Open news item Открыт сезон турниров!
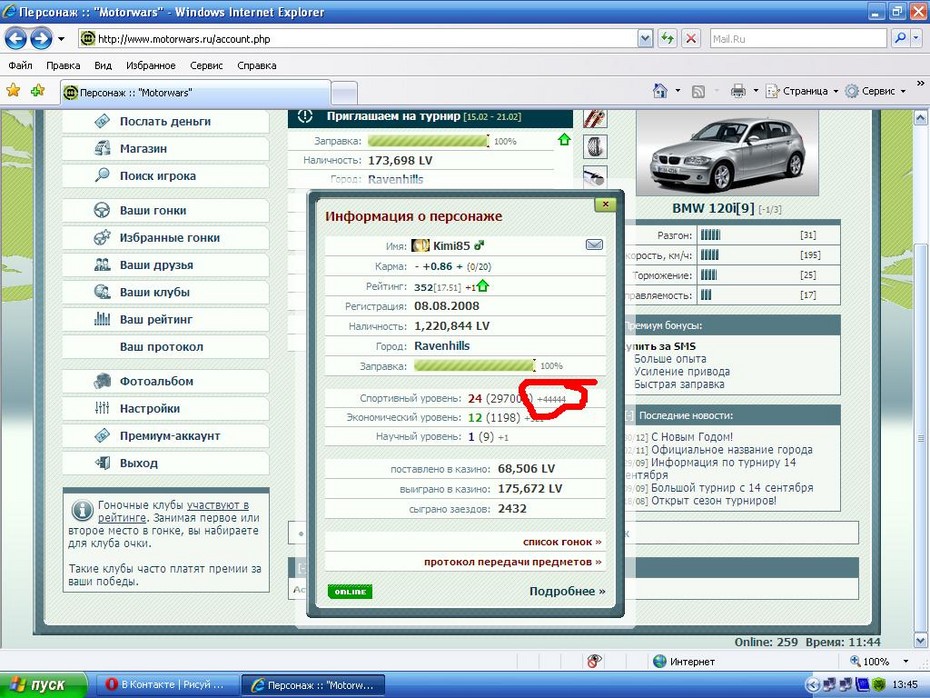Viewport: 930px width, 698px height. tap(714, 501)
